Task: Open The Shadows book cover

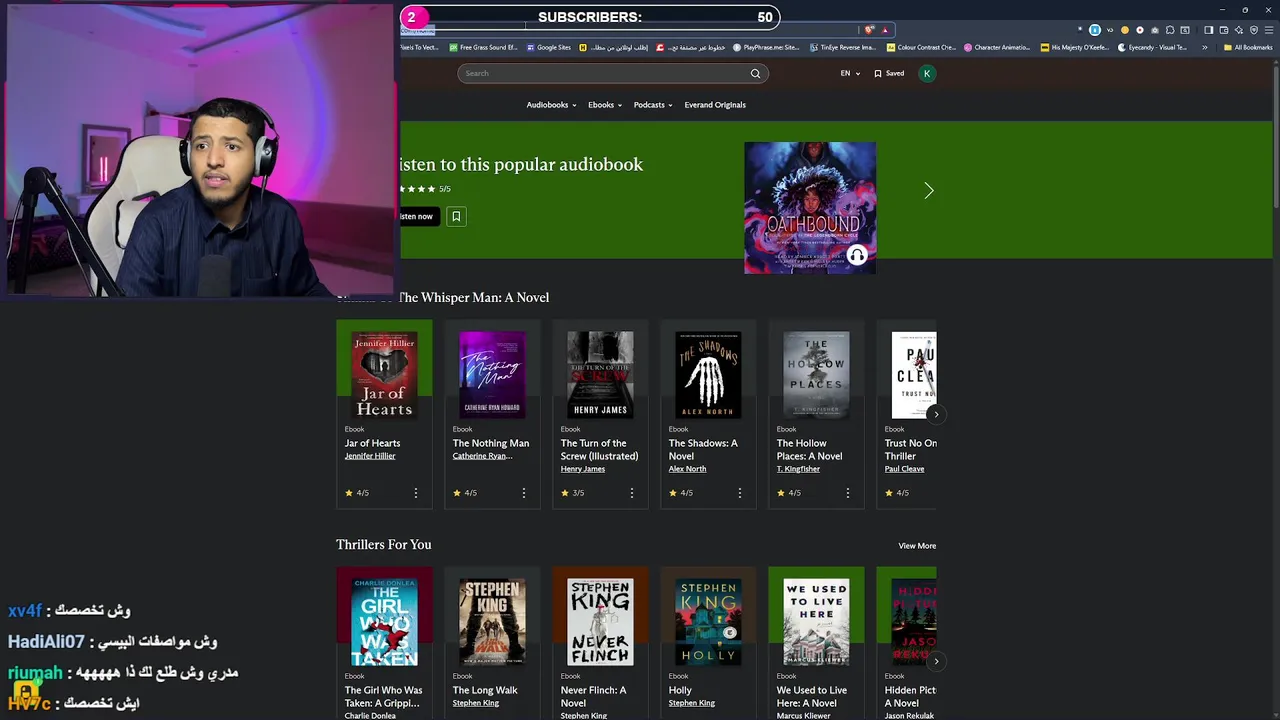Action: (708, 374)
